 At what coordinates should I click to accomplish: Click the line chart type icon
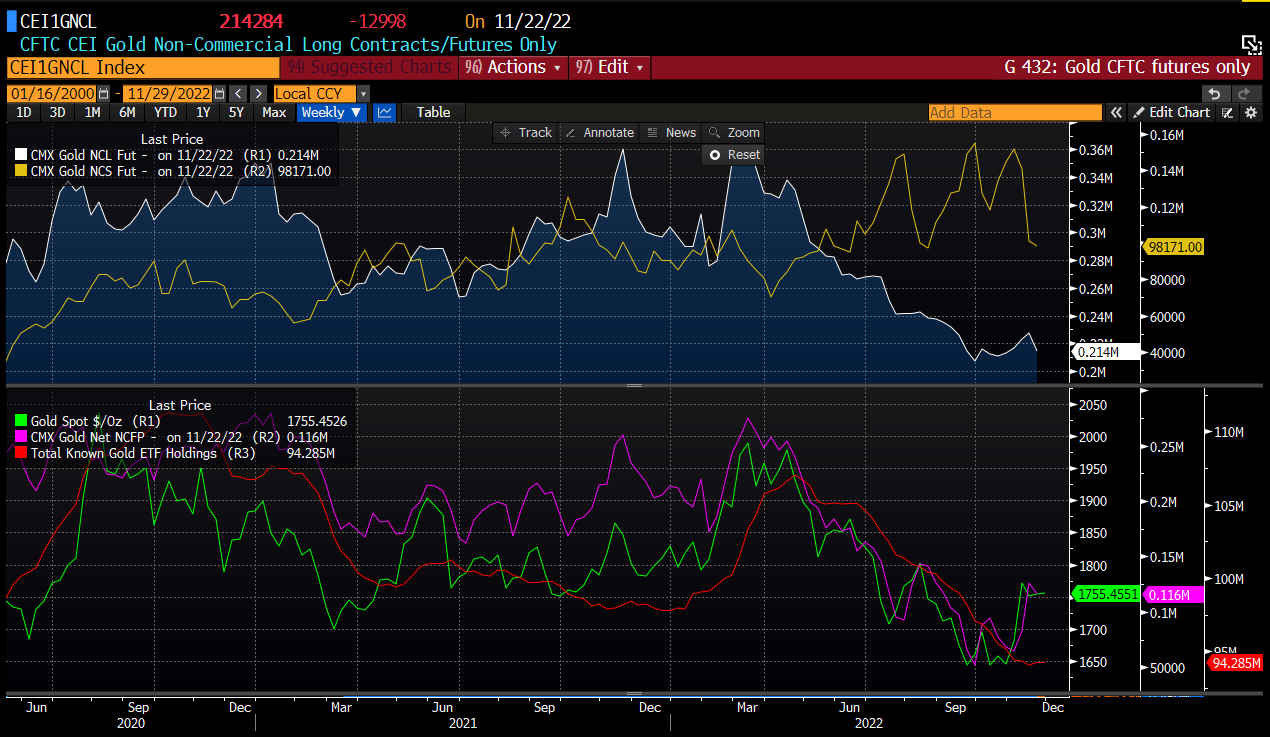pyautogui.click(x=384, y=112)
